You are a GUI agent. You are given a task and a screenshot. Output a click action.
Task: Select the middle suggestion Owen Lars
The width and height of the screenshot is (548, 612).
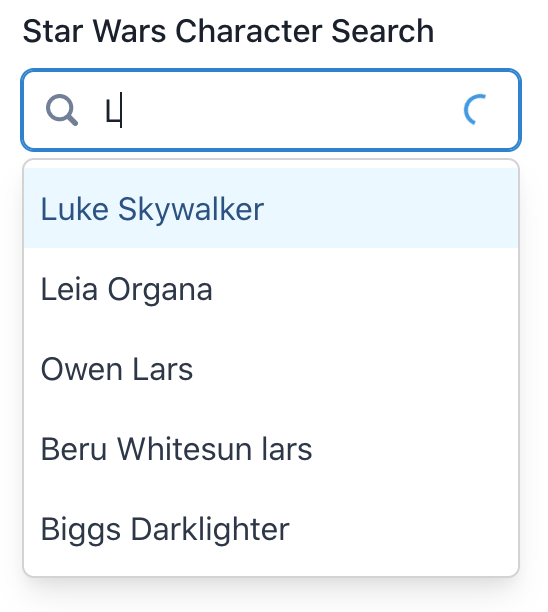pyautogui.click(x=271, y=369)
